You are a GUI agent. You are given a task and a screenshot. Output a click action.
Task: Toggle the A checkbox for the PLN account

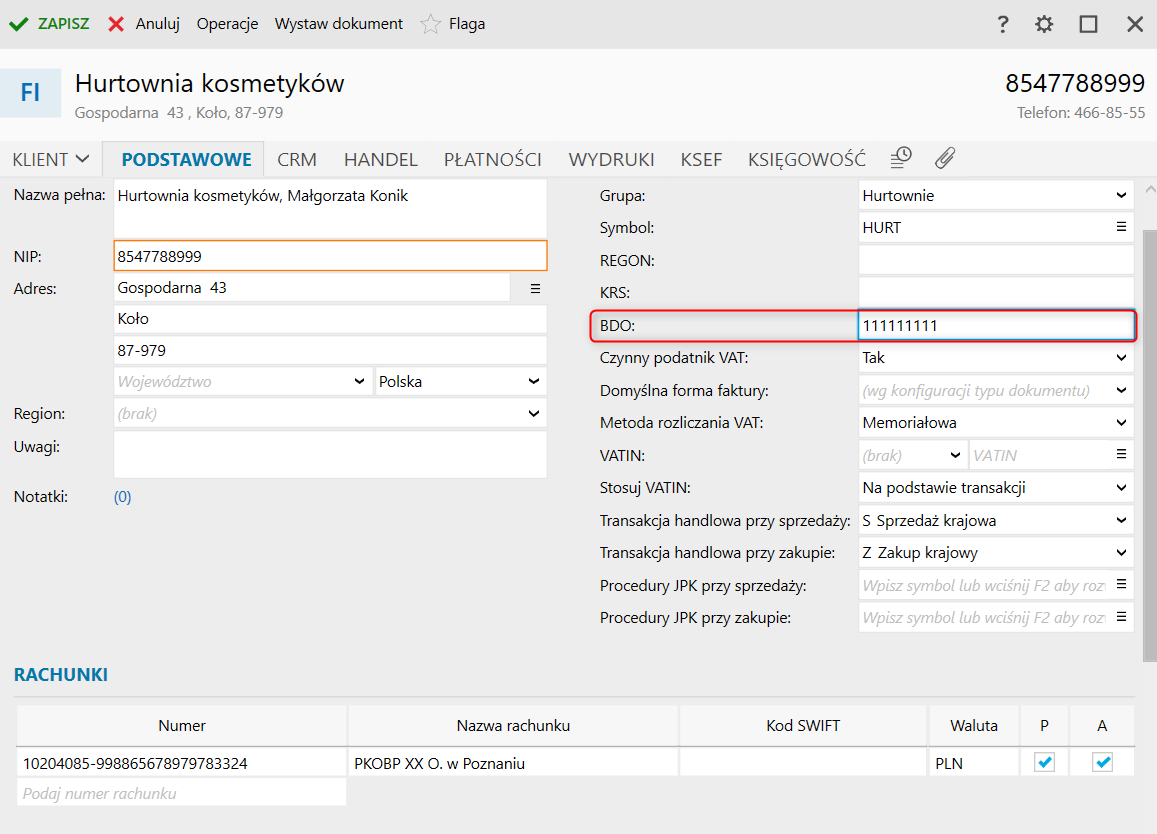pyautogui.click(x=1102, y=763)
